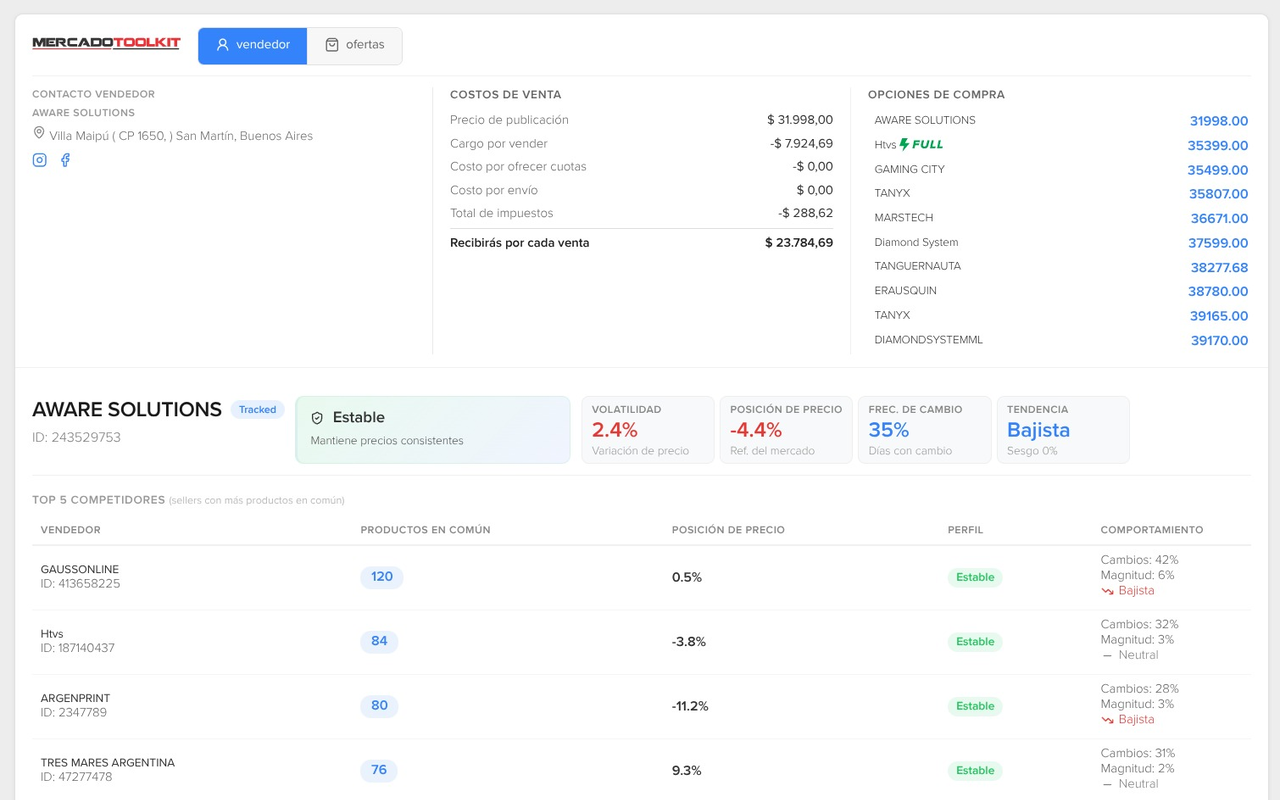Open Diamond System price 37599.00 link
Image resolution: width=1280 pixels, height=800 pixels.
(1218, 243)
